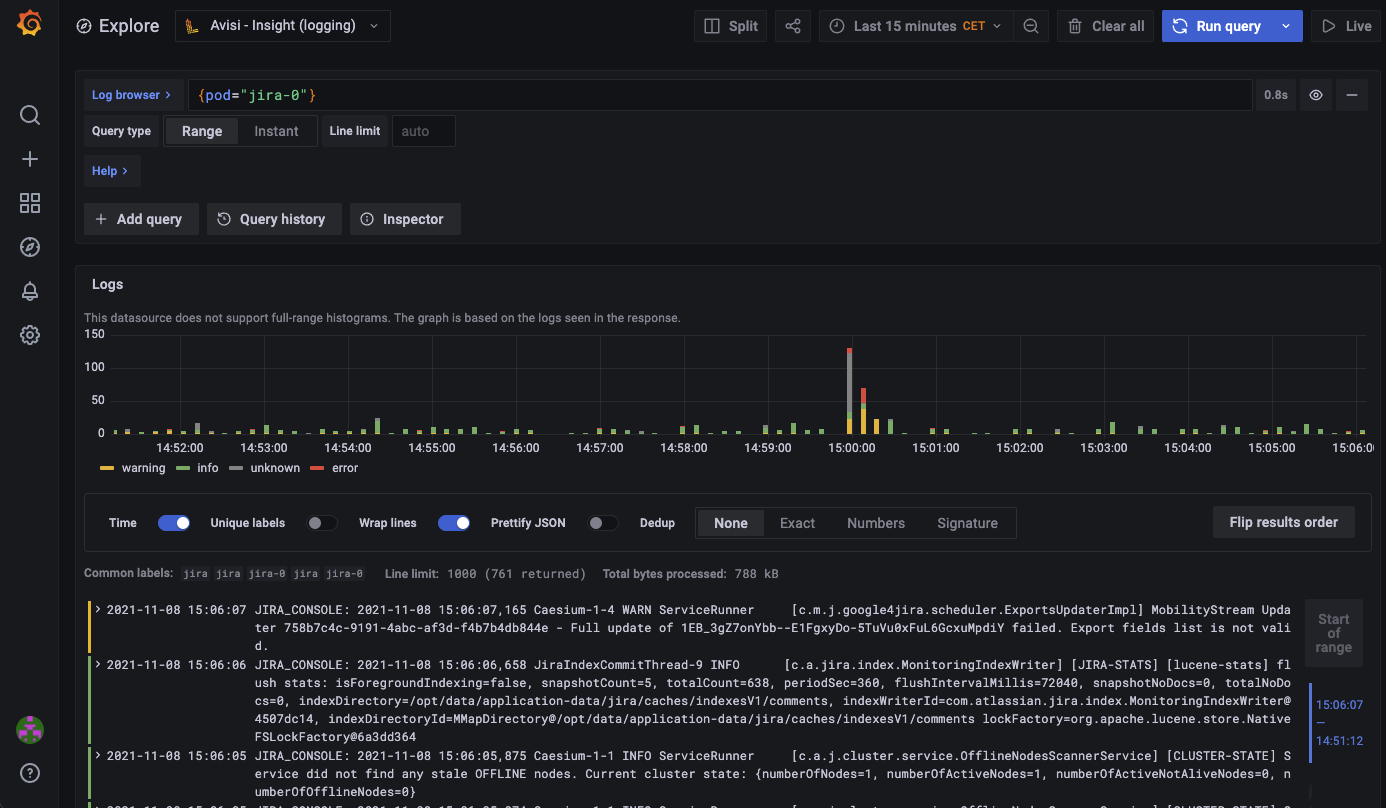Click the 15:06:07 — 14:51:12 log page range

point(1339,723)
